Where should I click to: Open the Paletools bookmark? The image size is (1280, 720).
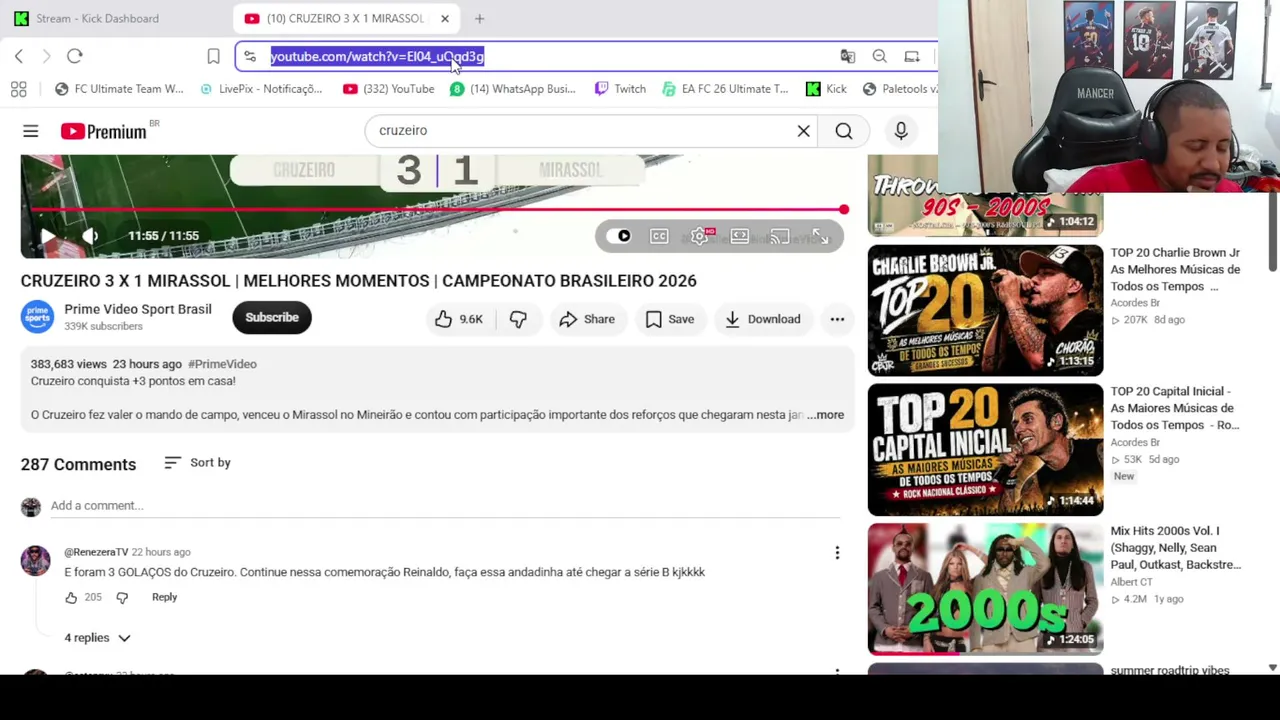[x=900, y=89]
